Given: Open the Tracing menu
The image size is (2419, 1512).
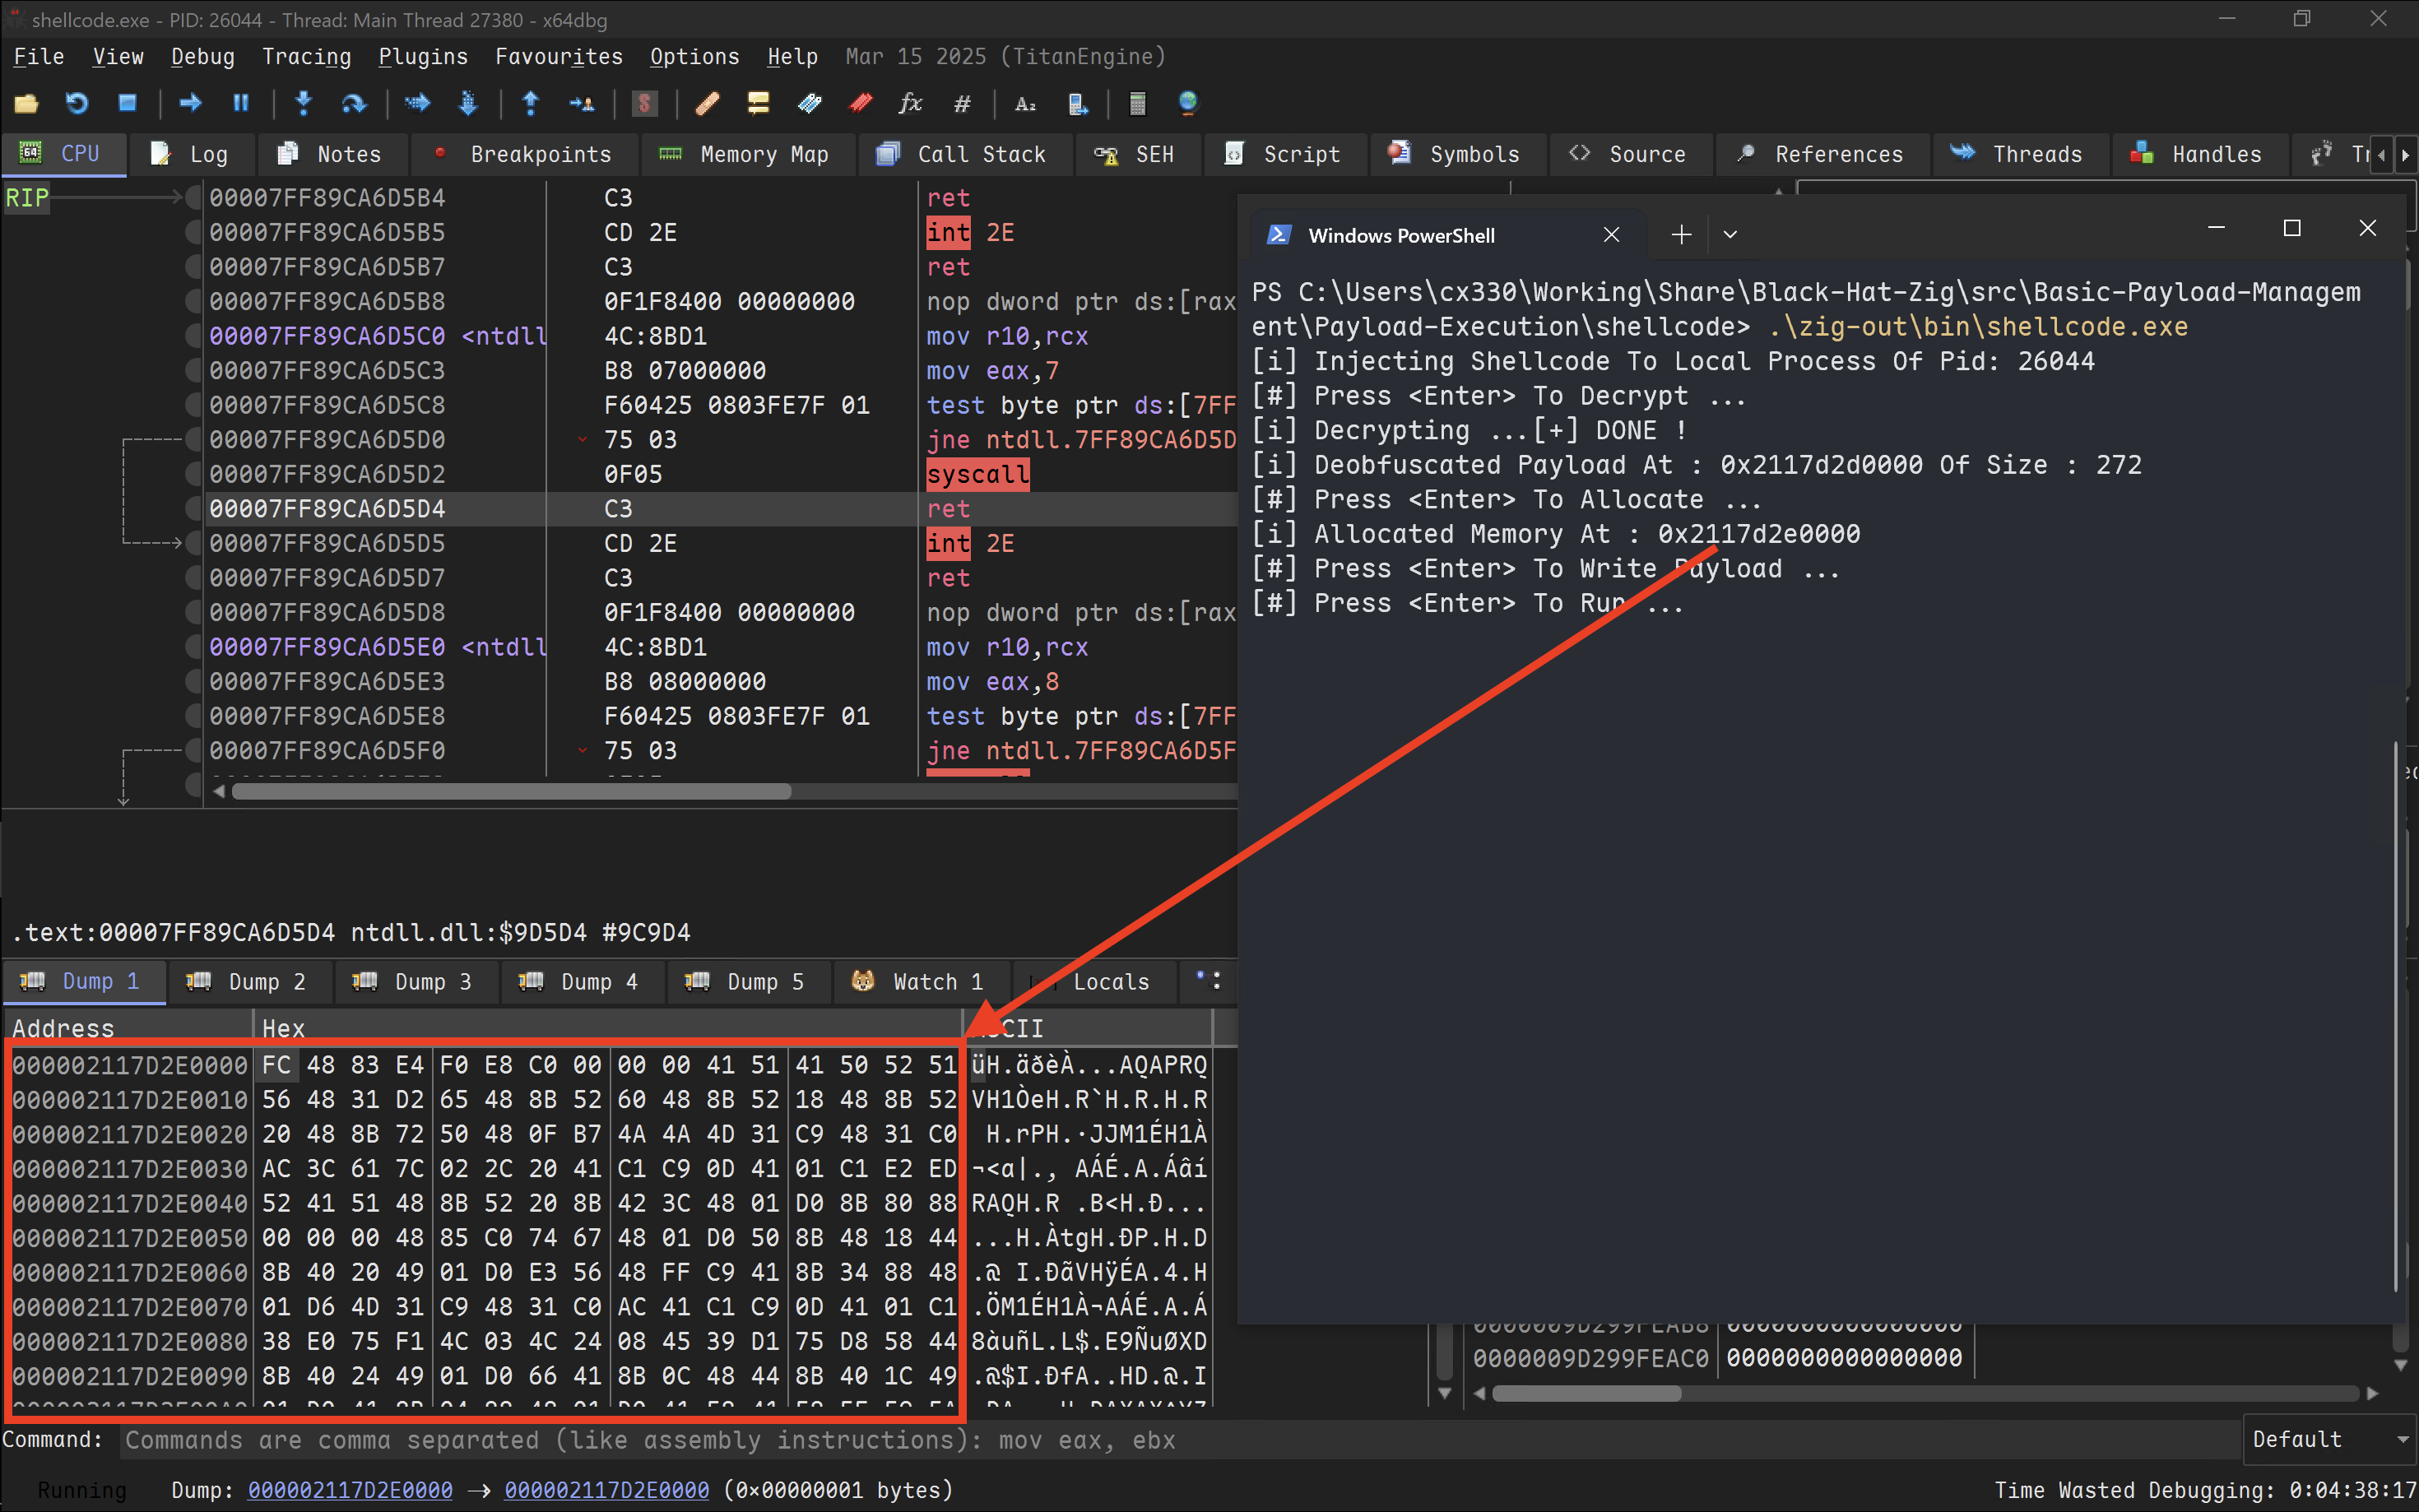Looking at the screenshot, I should click(307, 57).
